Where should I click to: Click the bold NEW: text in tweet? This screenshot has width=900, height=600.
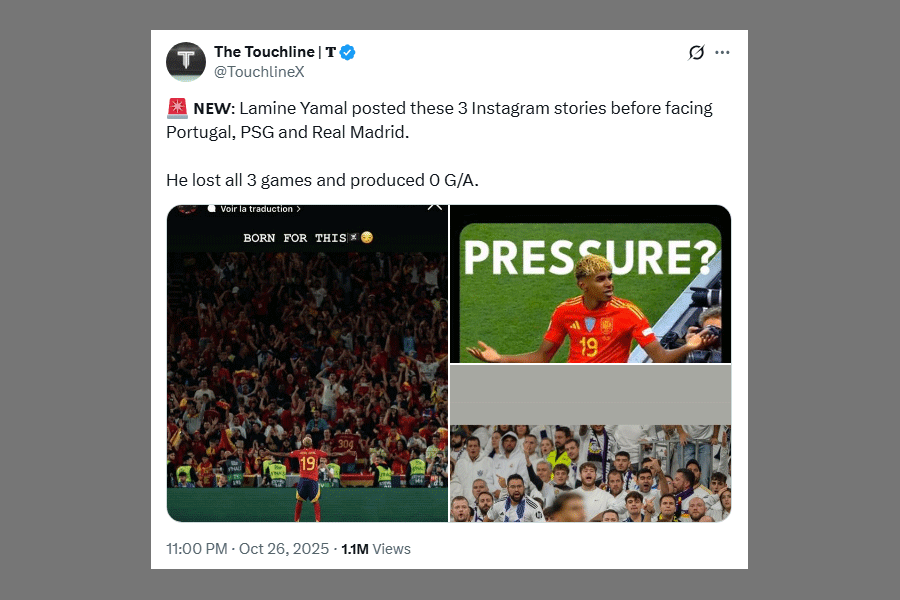point(214,109)
